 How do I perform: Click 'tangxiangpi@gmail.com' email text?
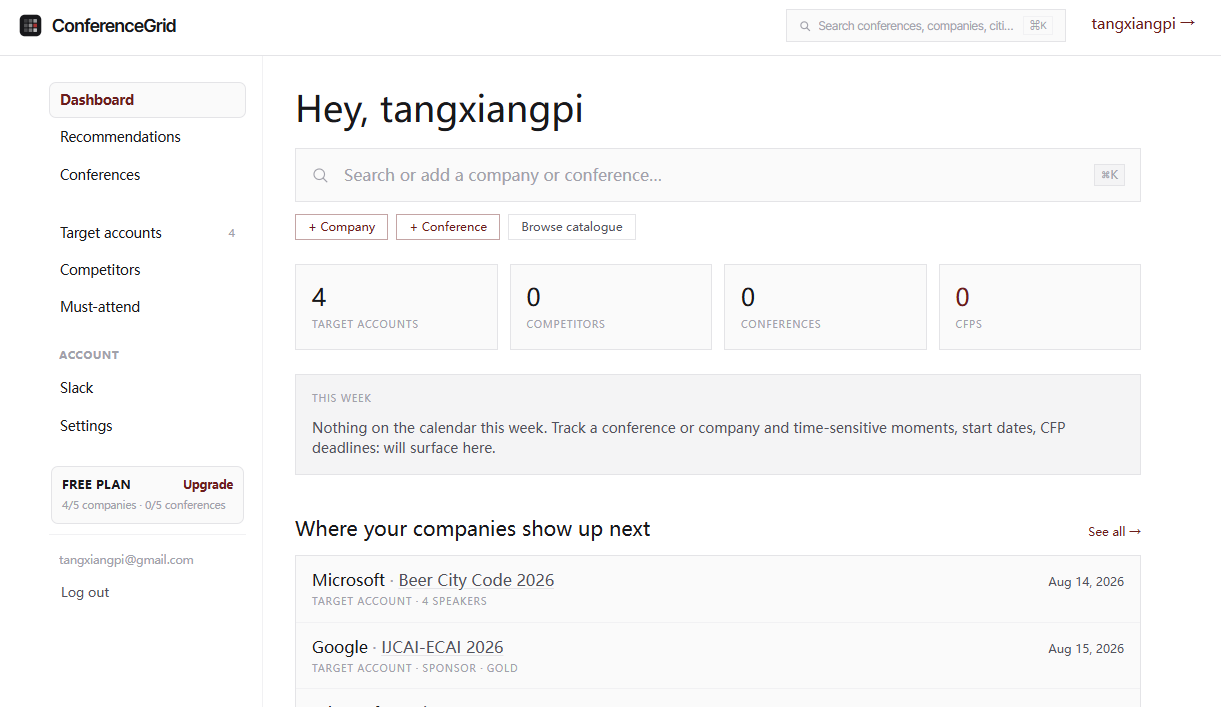126,560
